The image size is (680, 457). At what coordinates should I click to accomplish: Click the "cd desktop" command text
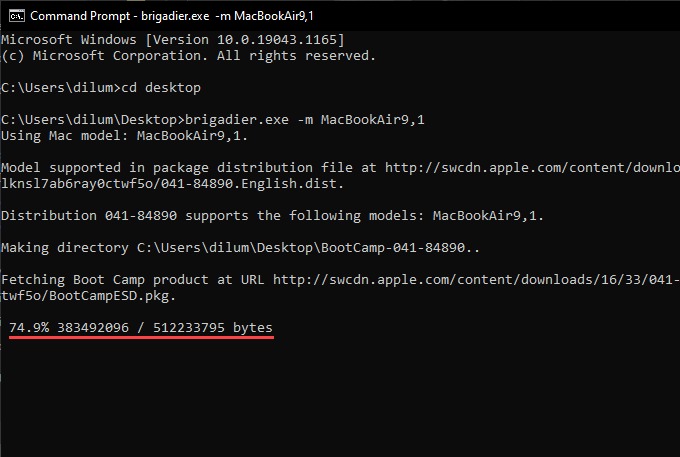(165, 87)
